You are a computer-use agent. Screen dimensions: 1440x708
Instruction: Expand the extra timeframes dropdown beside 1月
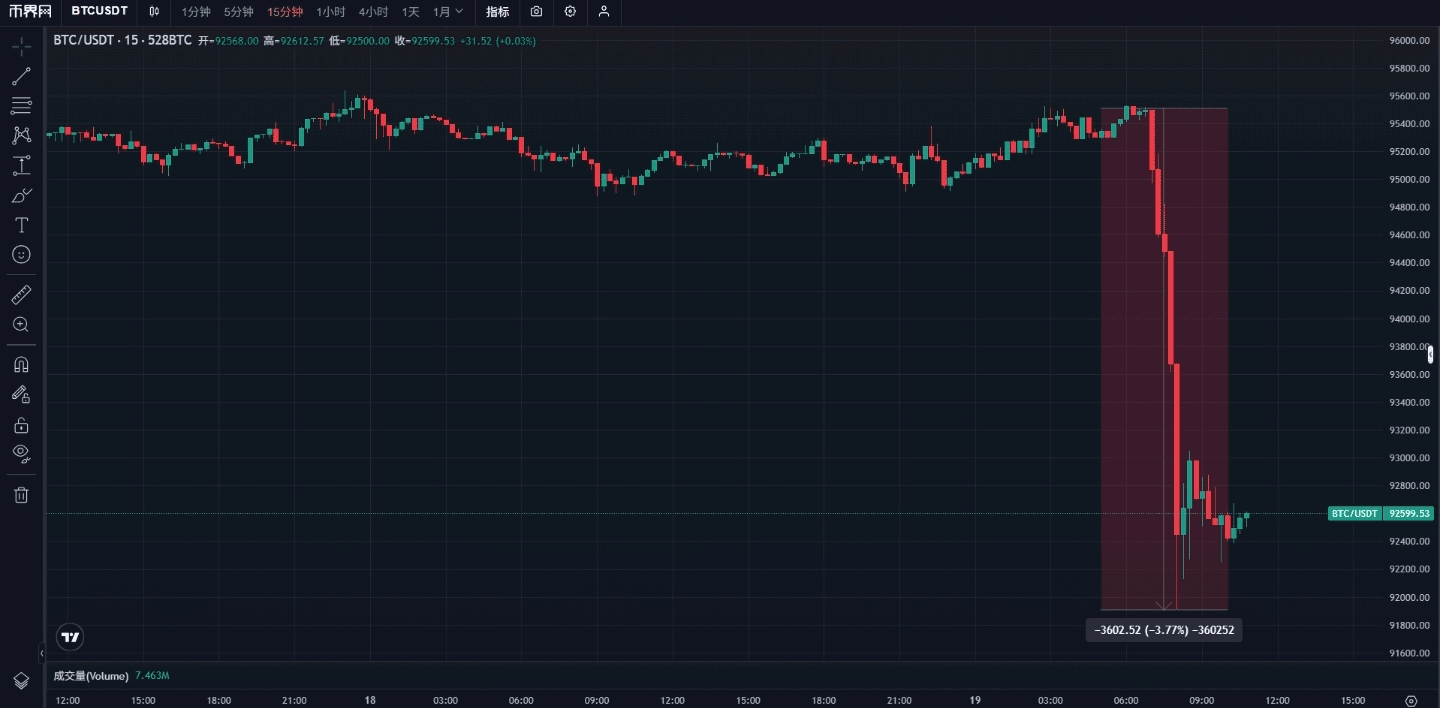tap(459, 12)
